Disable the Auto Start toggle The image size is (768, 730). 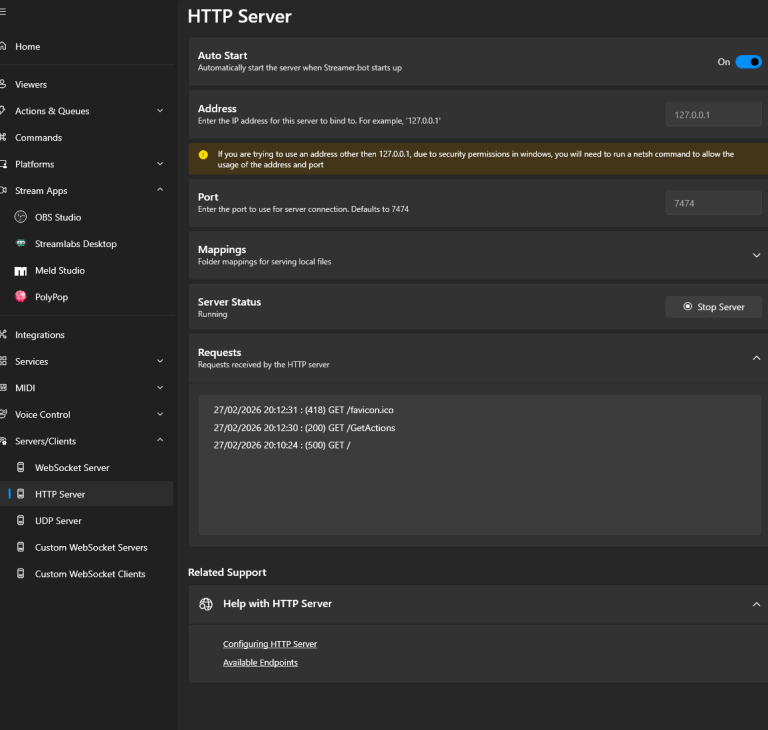(x=748, y=62)
